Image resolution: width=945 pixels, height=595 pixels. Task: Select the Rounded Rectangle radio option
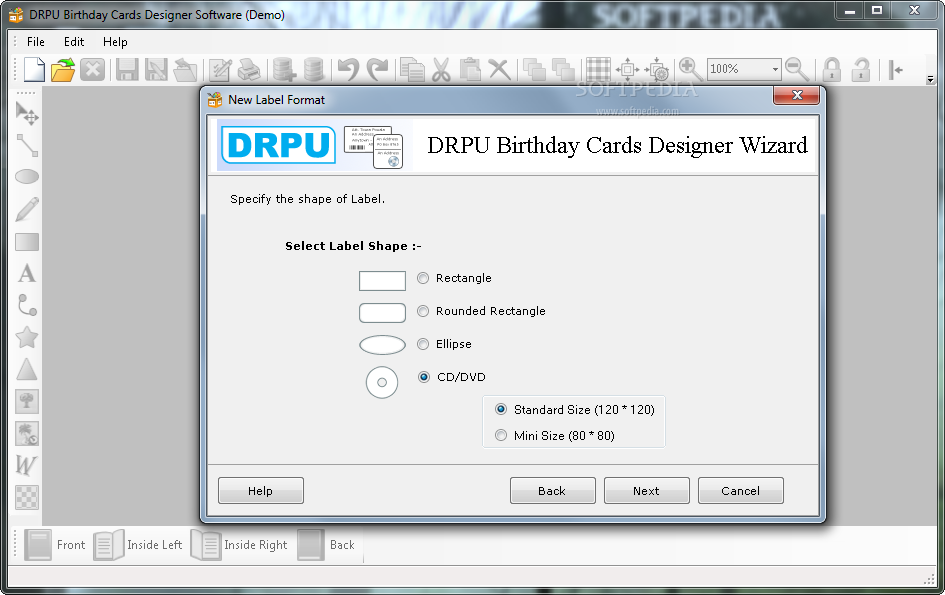pos(423,311)
